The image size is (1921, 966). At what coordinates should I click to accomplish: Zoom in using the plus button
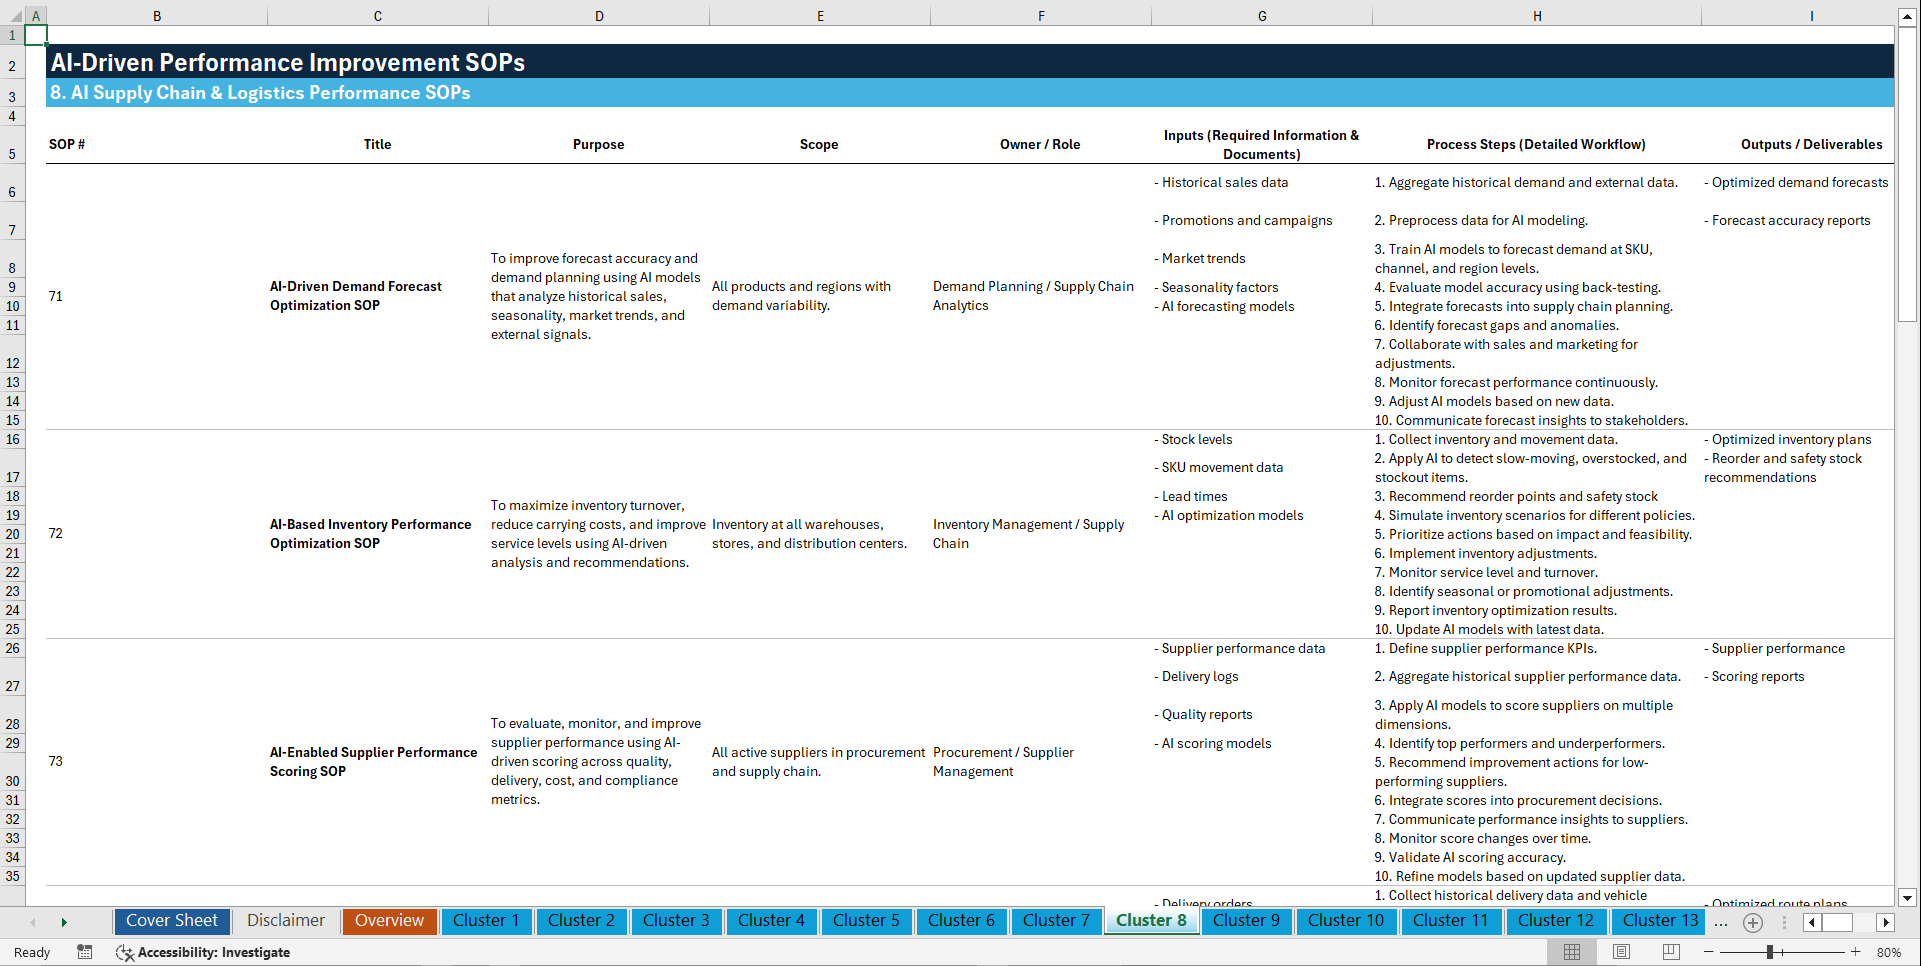[x=1856, y=952]
